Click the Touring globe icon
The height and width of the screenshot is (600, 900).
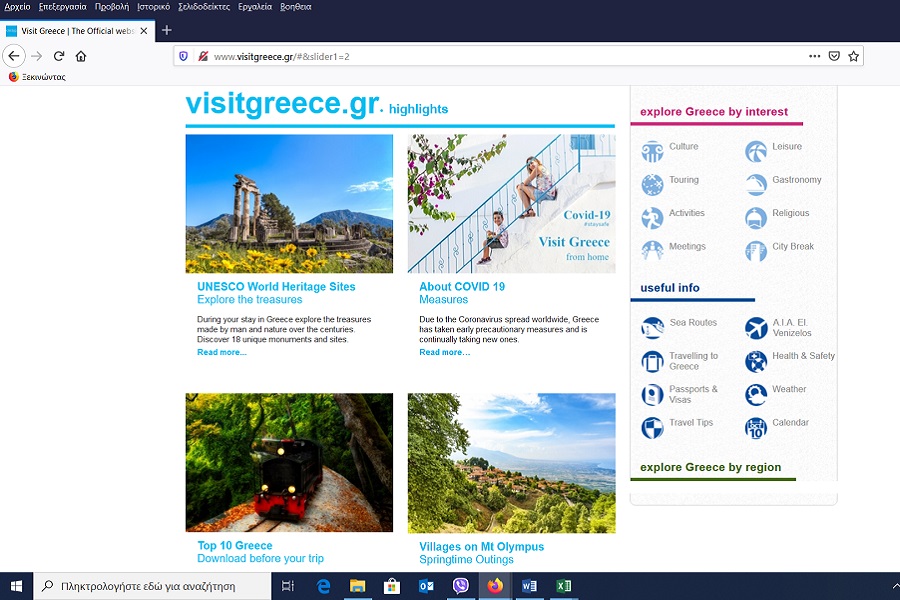652,185
